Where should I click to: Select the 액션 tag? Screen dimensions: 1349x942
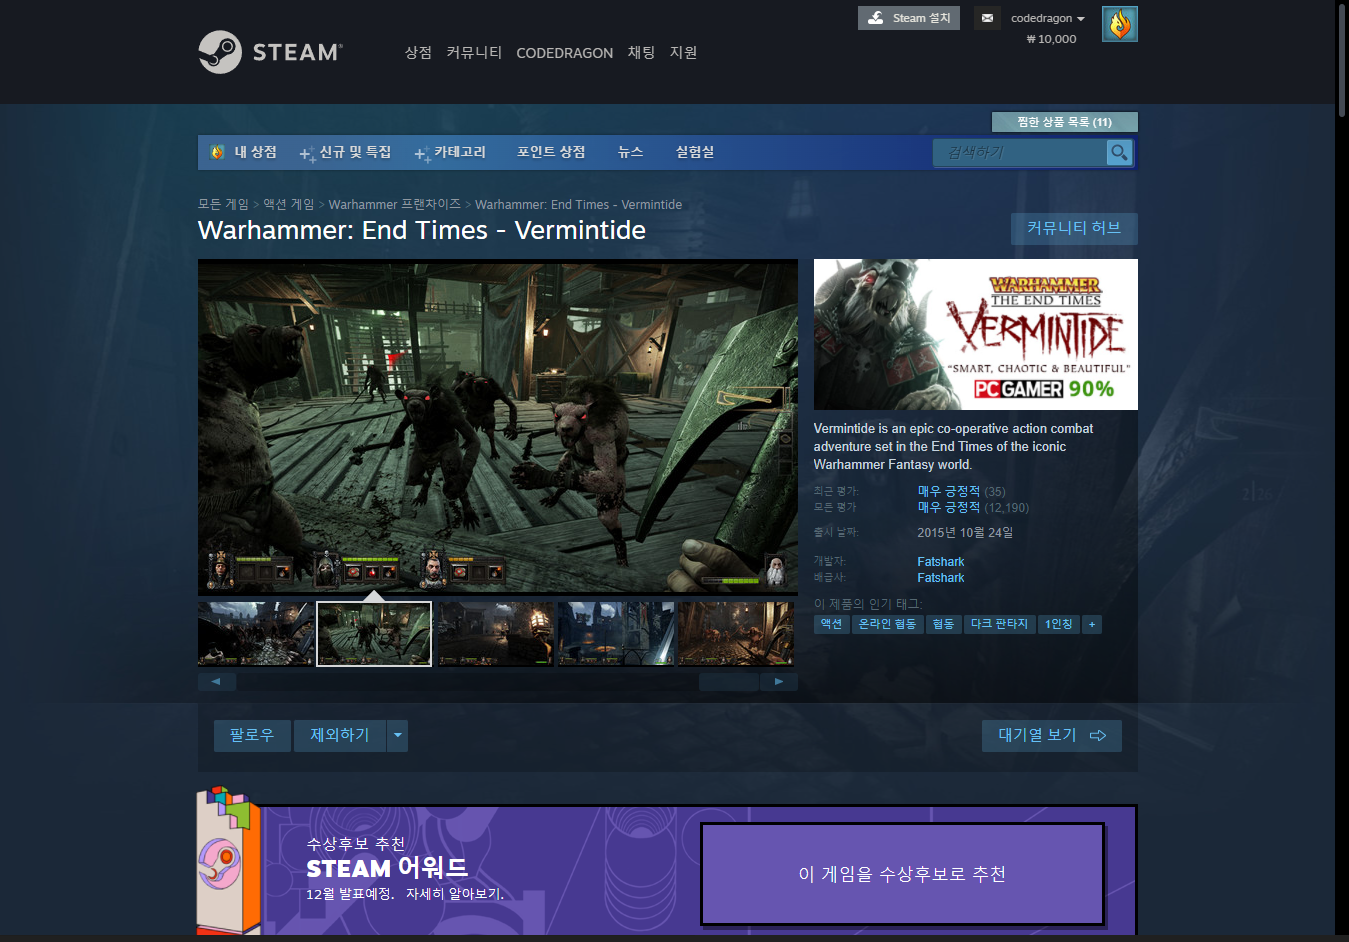pos(832,624)
